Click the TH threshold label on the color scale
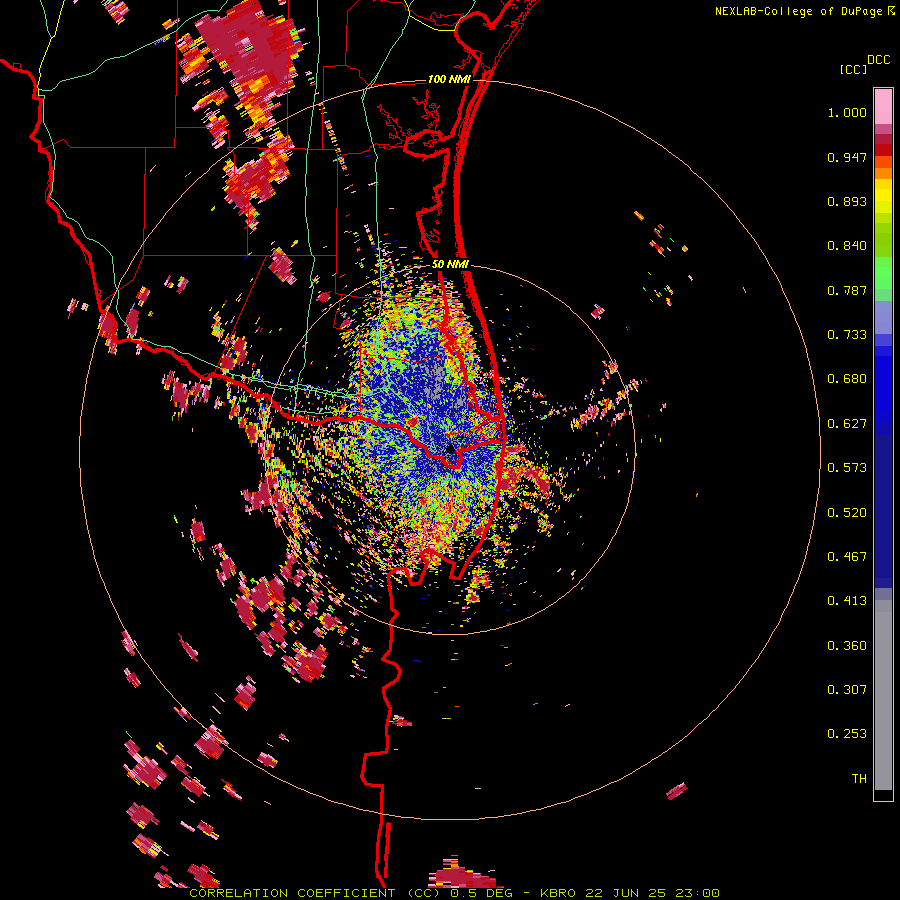This screenshot has width=900, height=900. pos(859,779)
